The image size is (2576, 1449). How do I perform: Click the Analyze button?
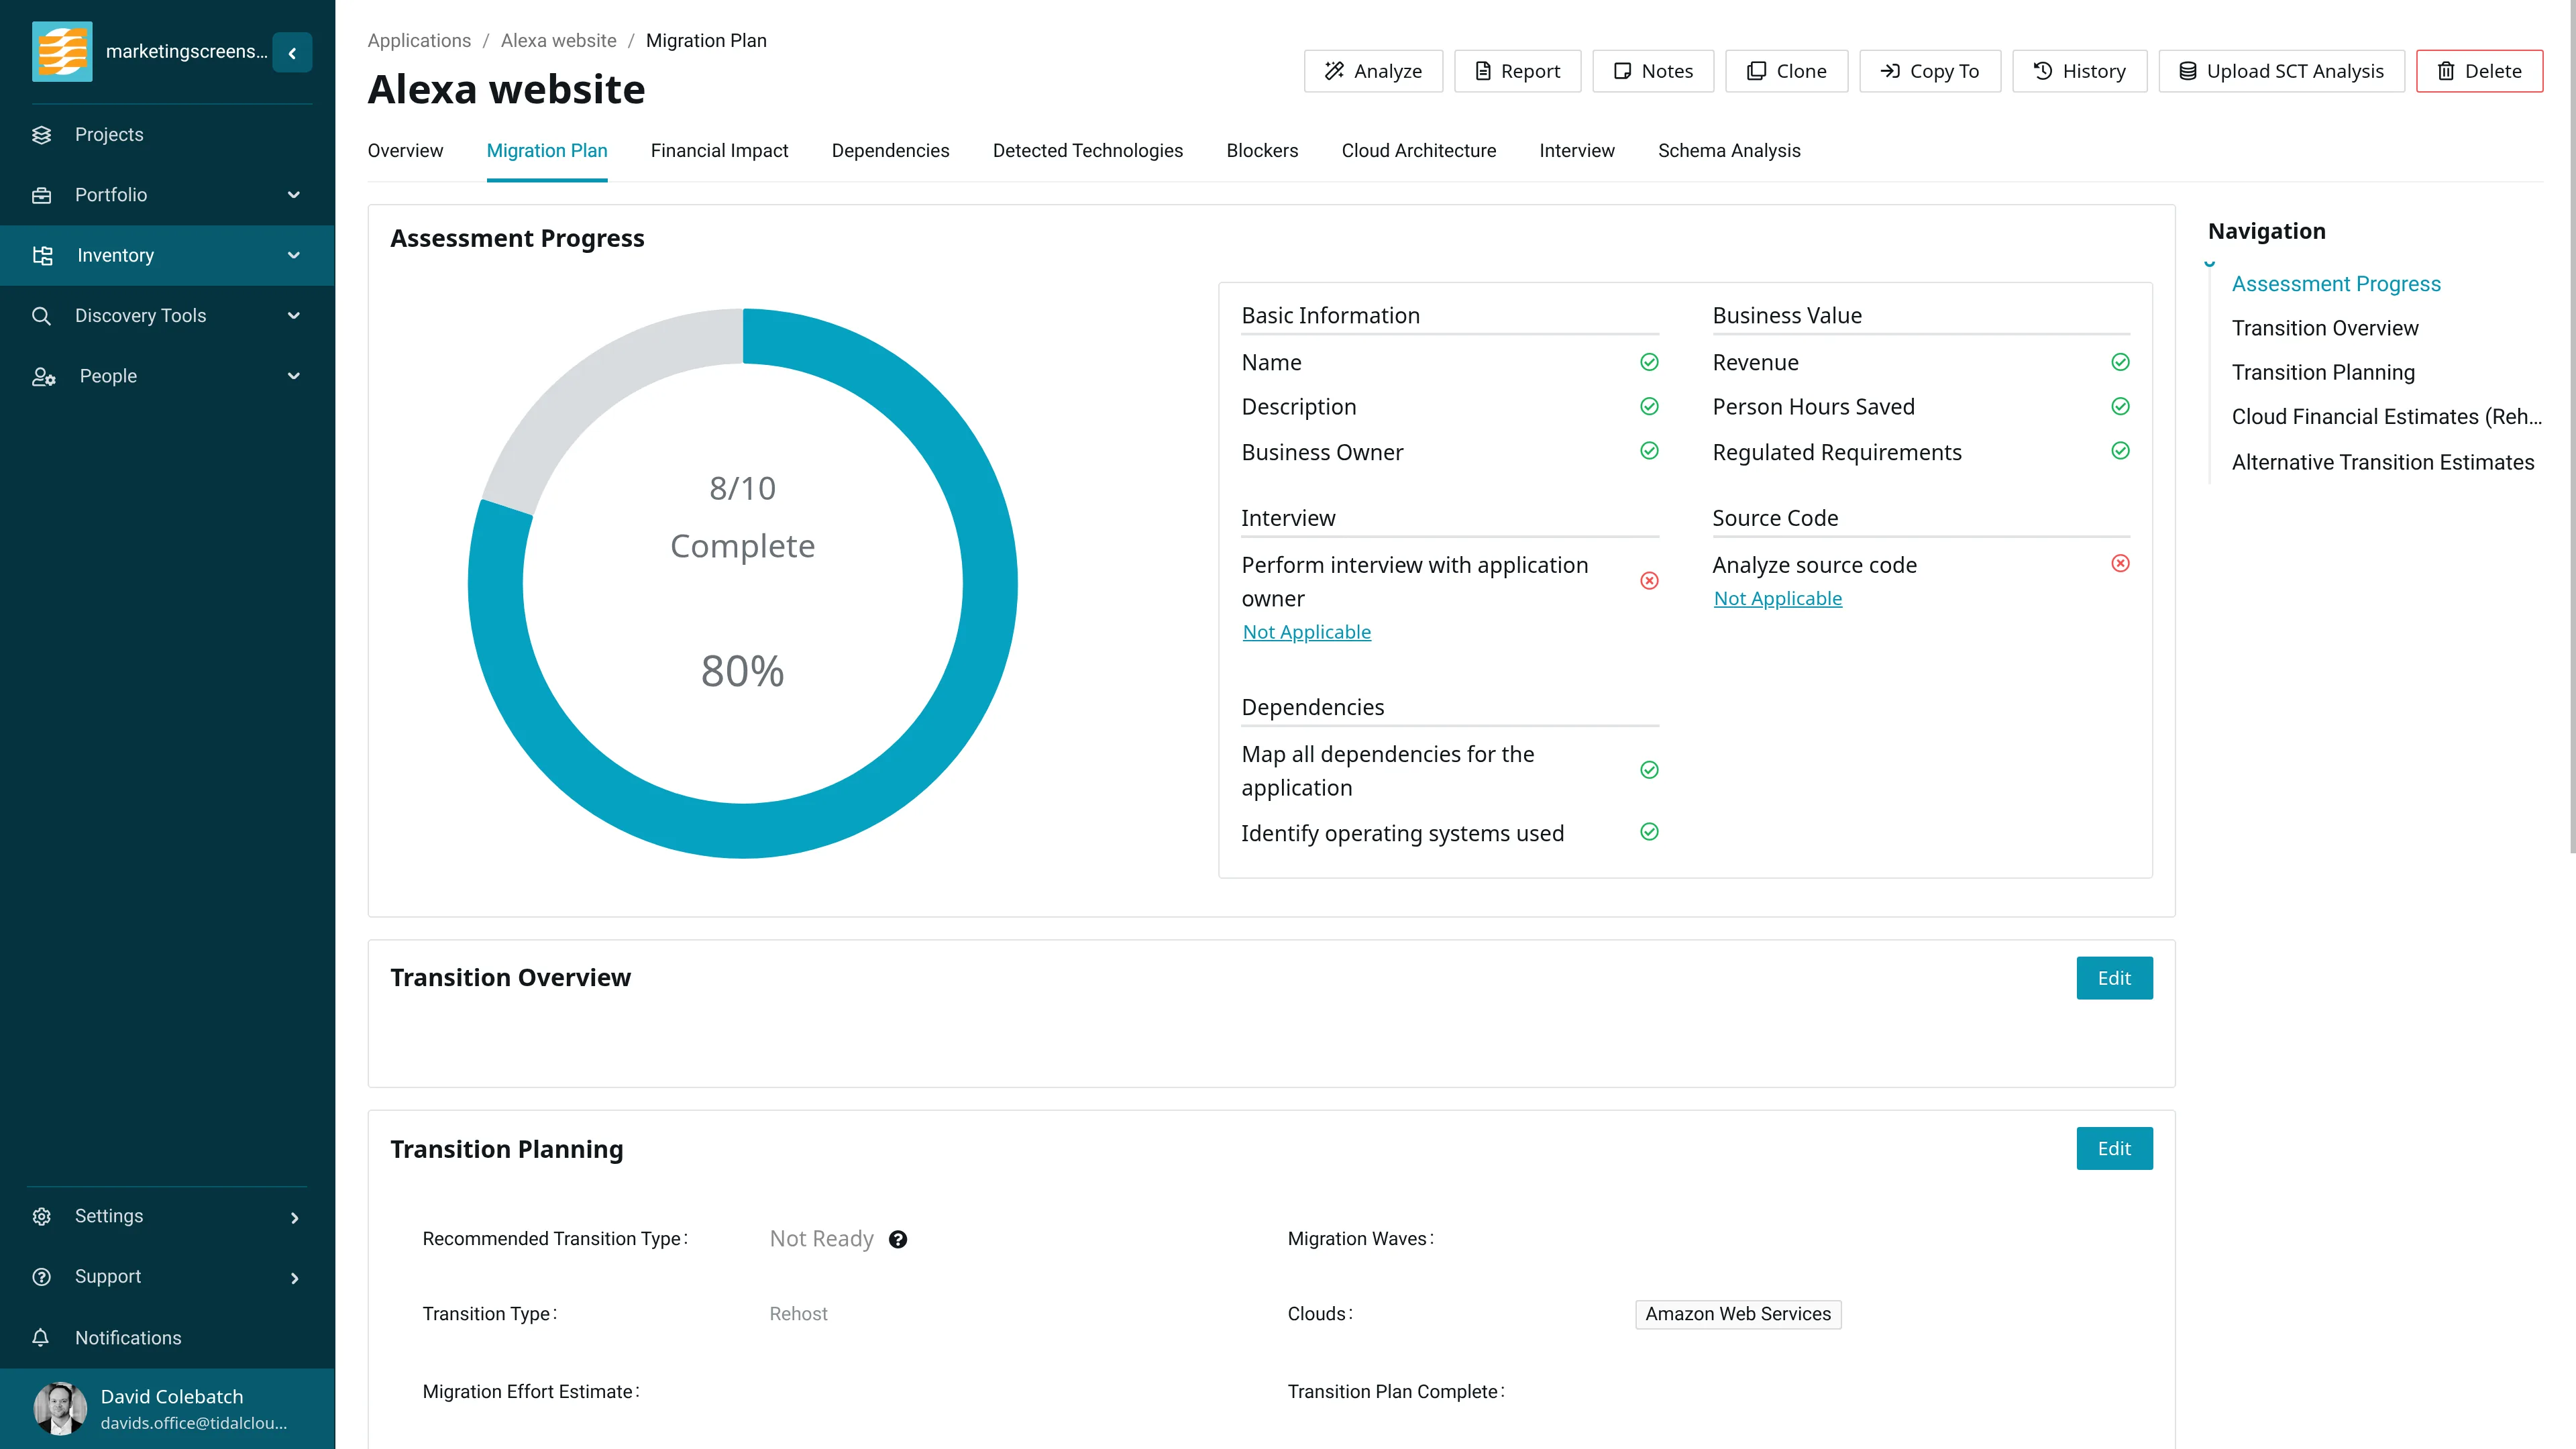[1373, 71]
